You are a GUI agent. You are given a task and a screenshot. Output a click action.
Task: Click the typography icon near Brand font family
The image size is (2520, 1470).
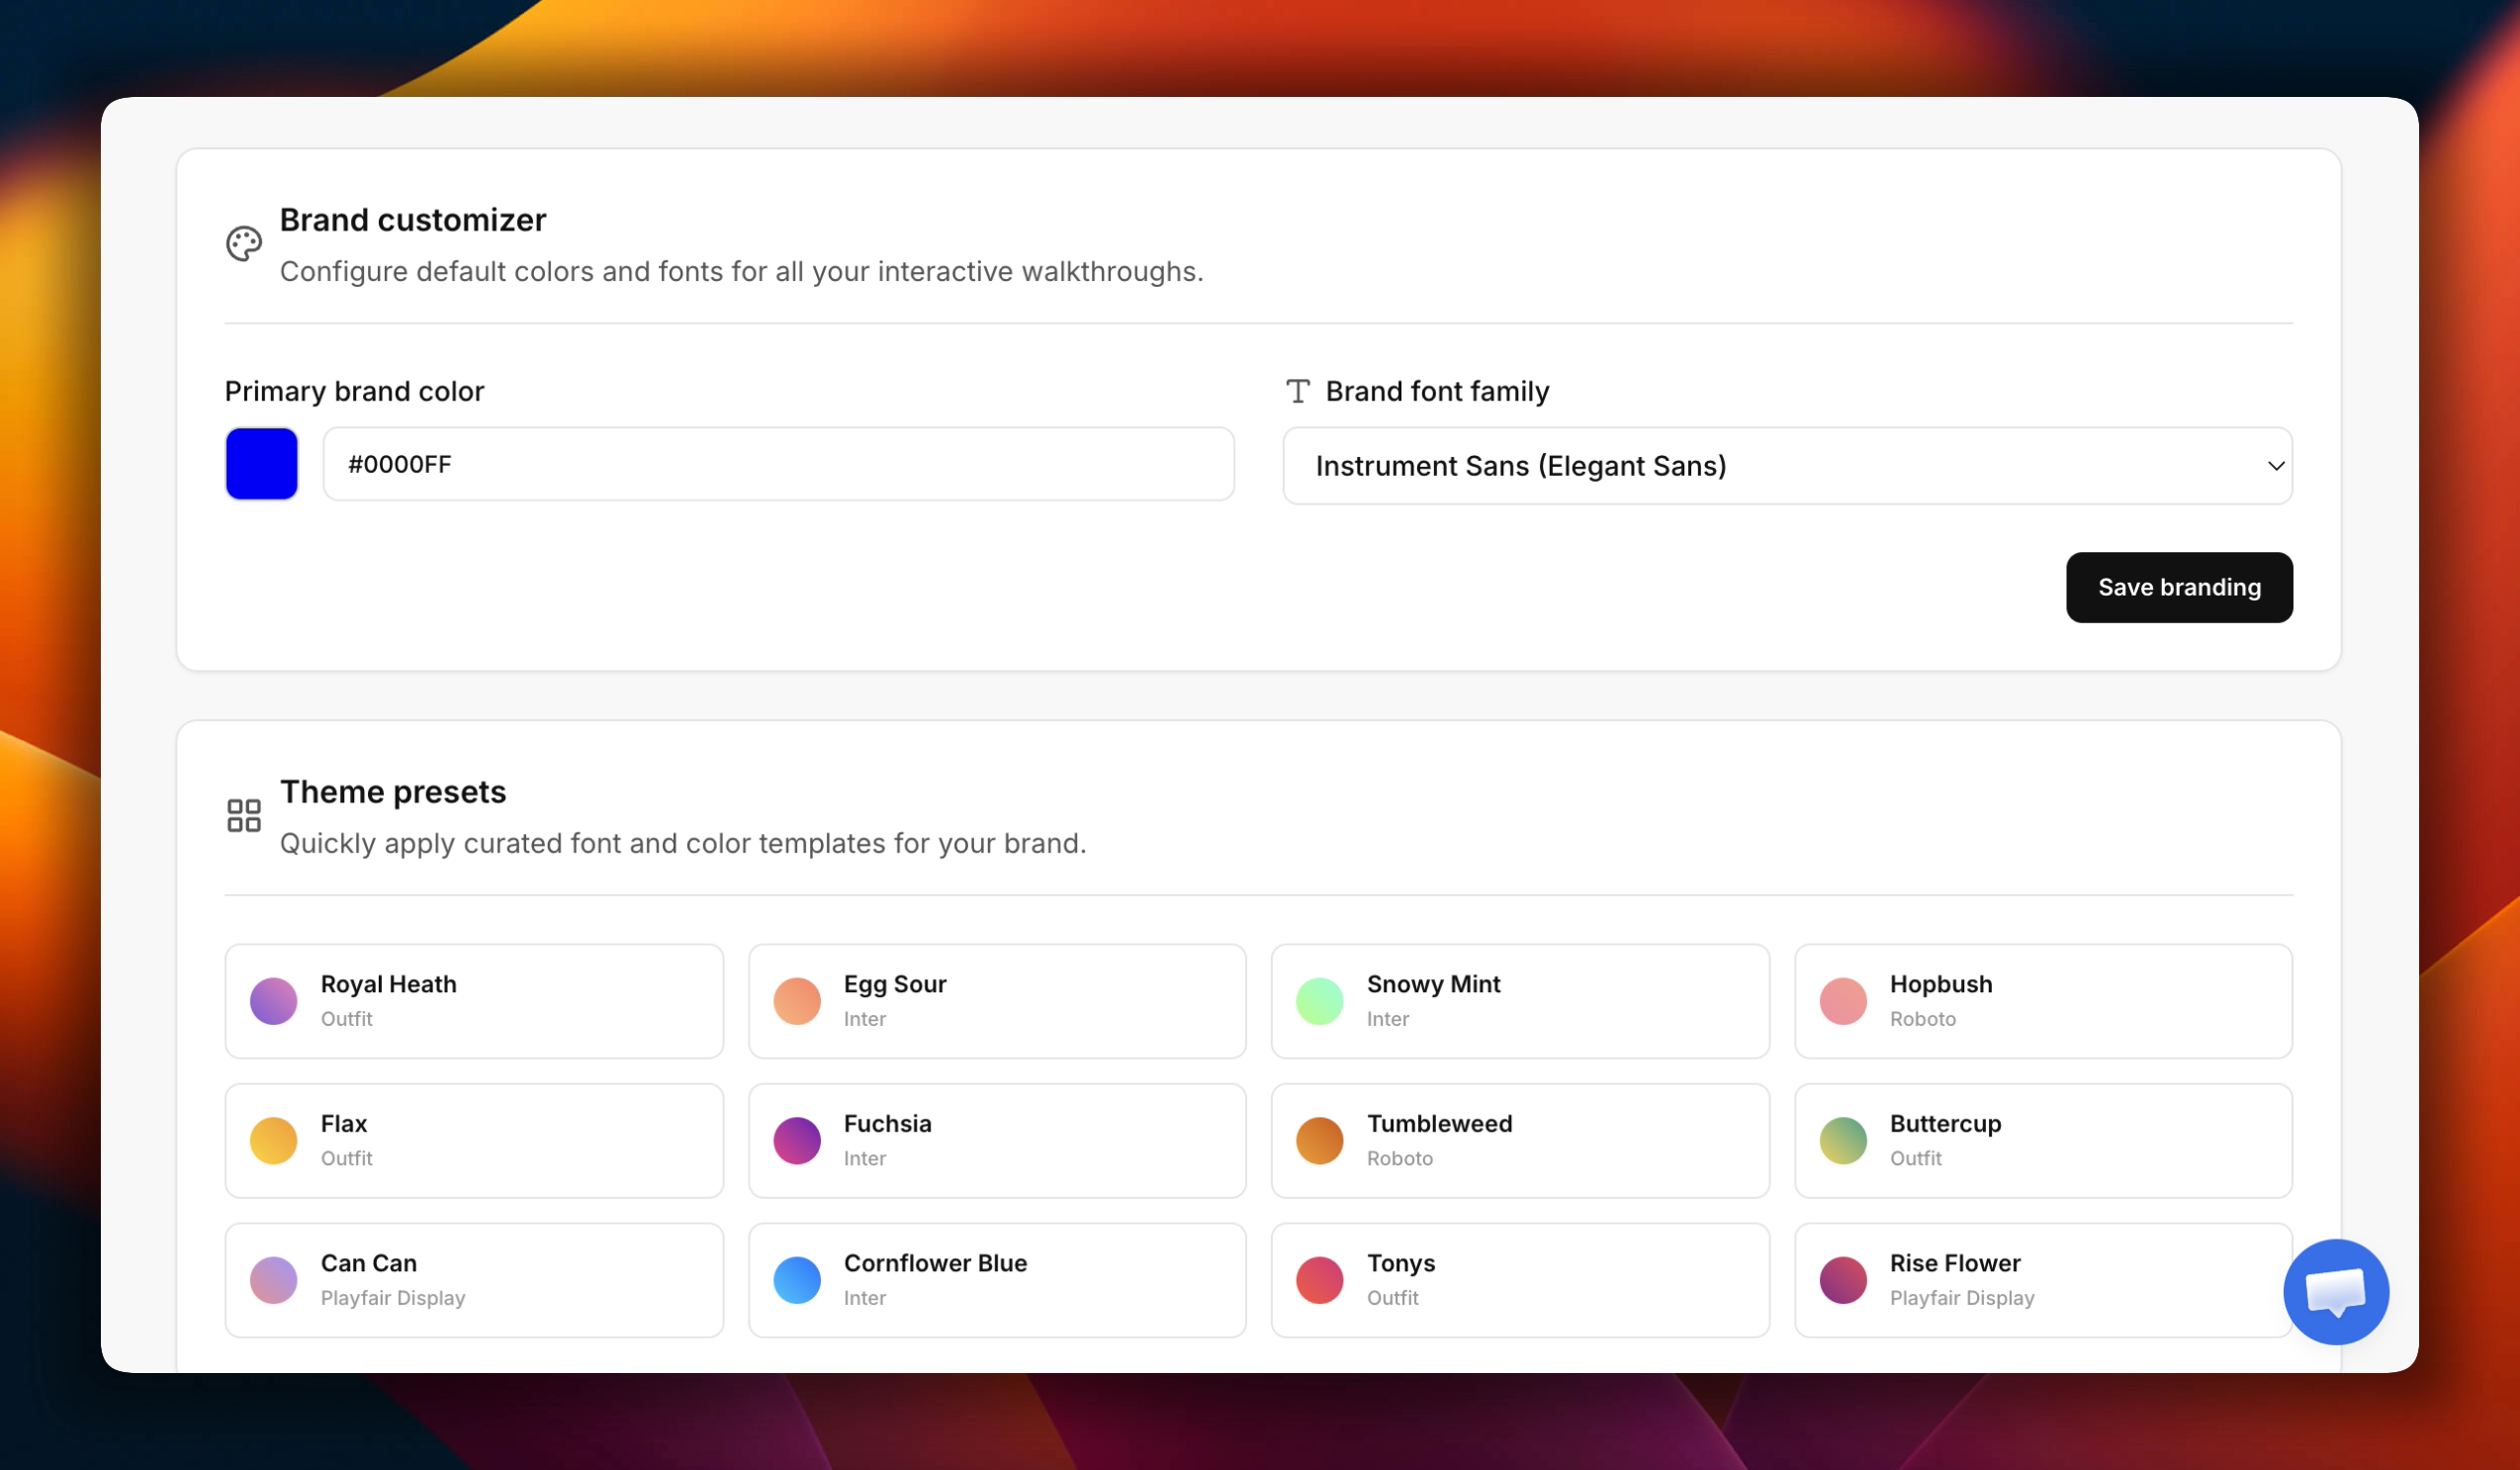coord(1298,391)
